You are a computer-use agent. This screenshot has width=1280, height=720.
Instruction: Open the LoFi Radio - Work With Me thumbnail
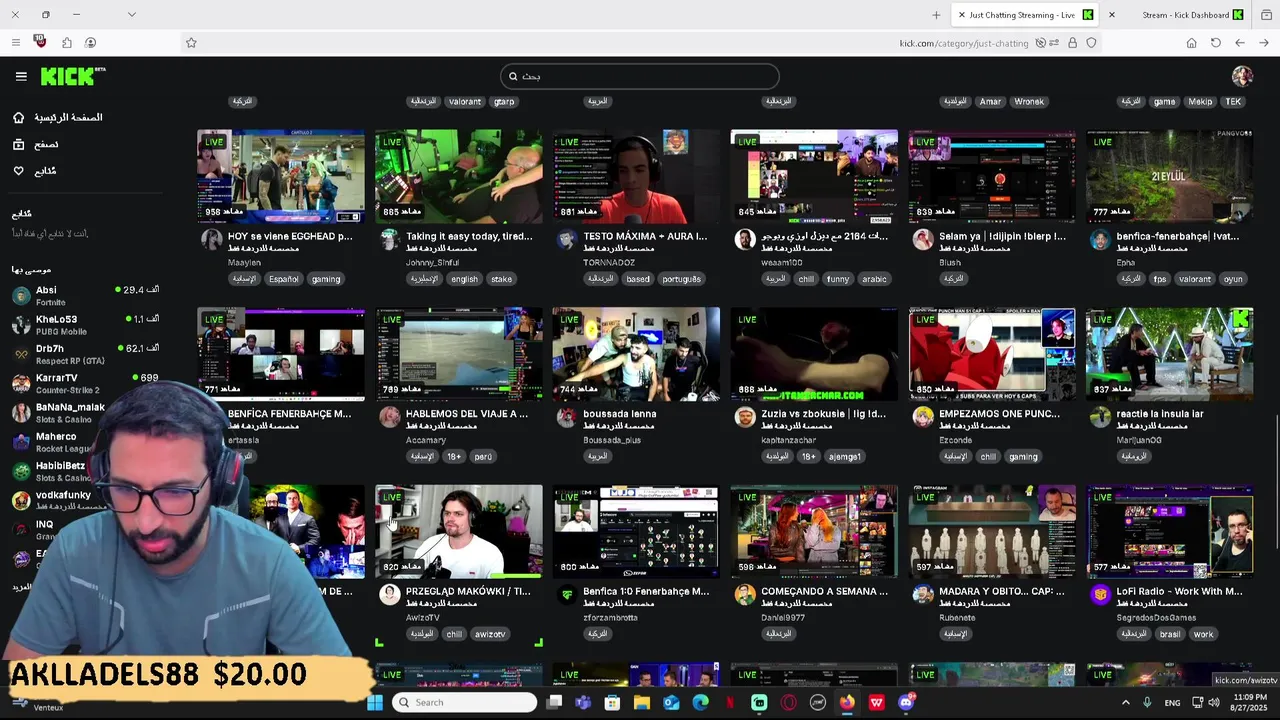click(x=1170, y=531)
